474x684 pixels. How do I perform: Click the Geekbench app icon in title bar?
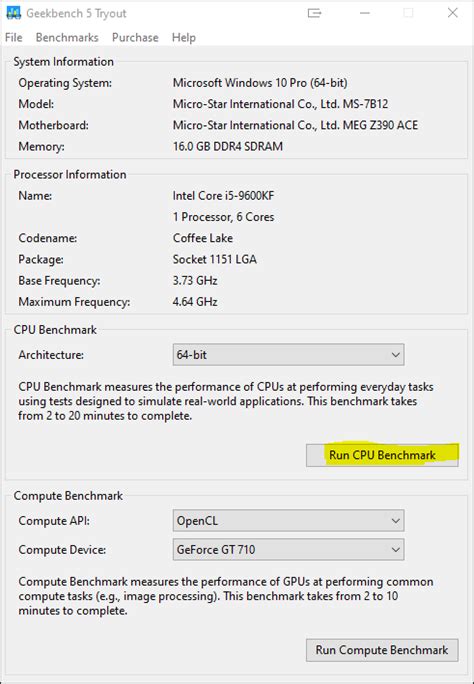point(14,13)
